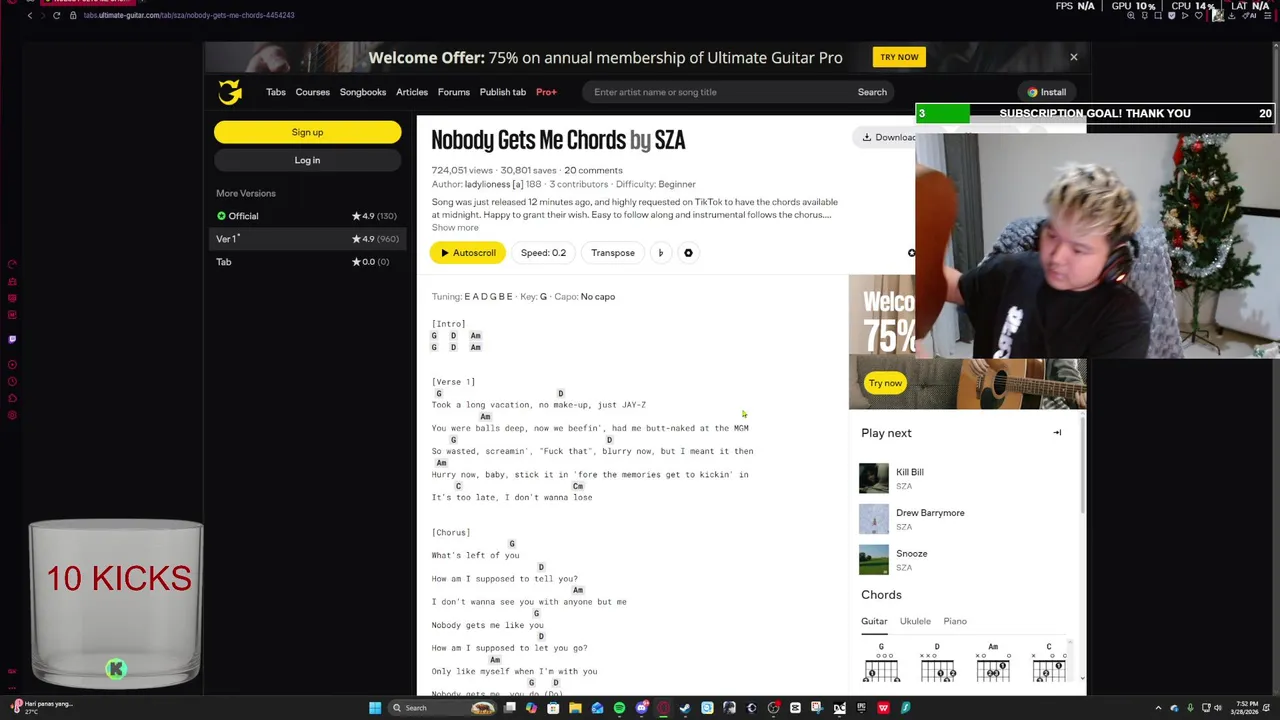Viewport: 1280px width, 720px height.
Task: Open the browser easy setup menu icon
Action: point(1267,15)
